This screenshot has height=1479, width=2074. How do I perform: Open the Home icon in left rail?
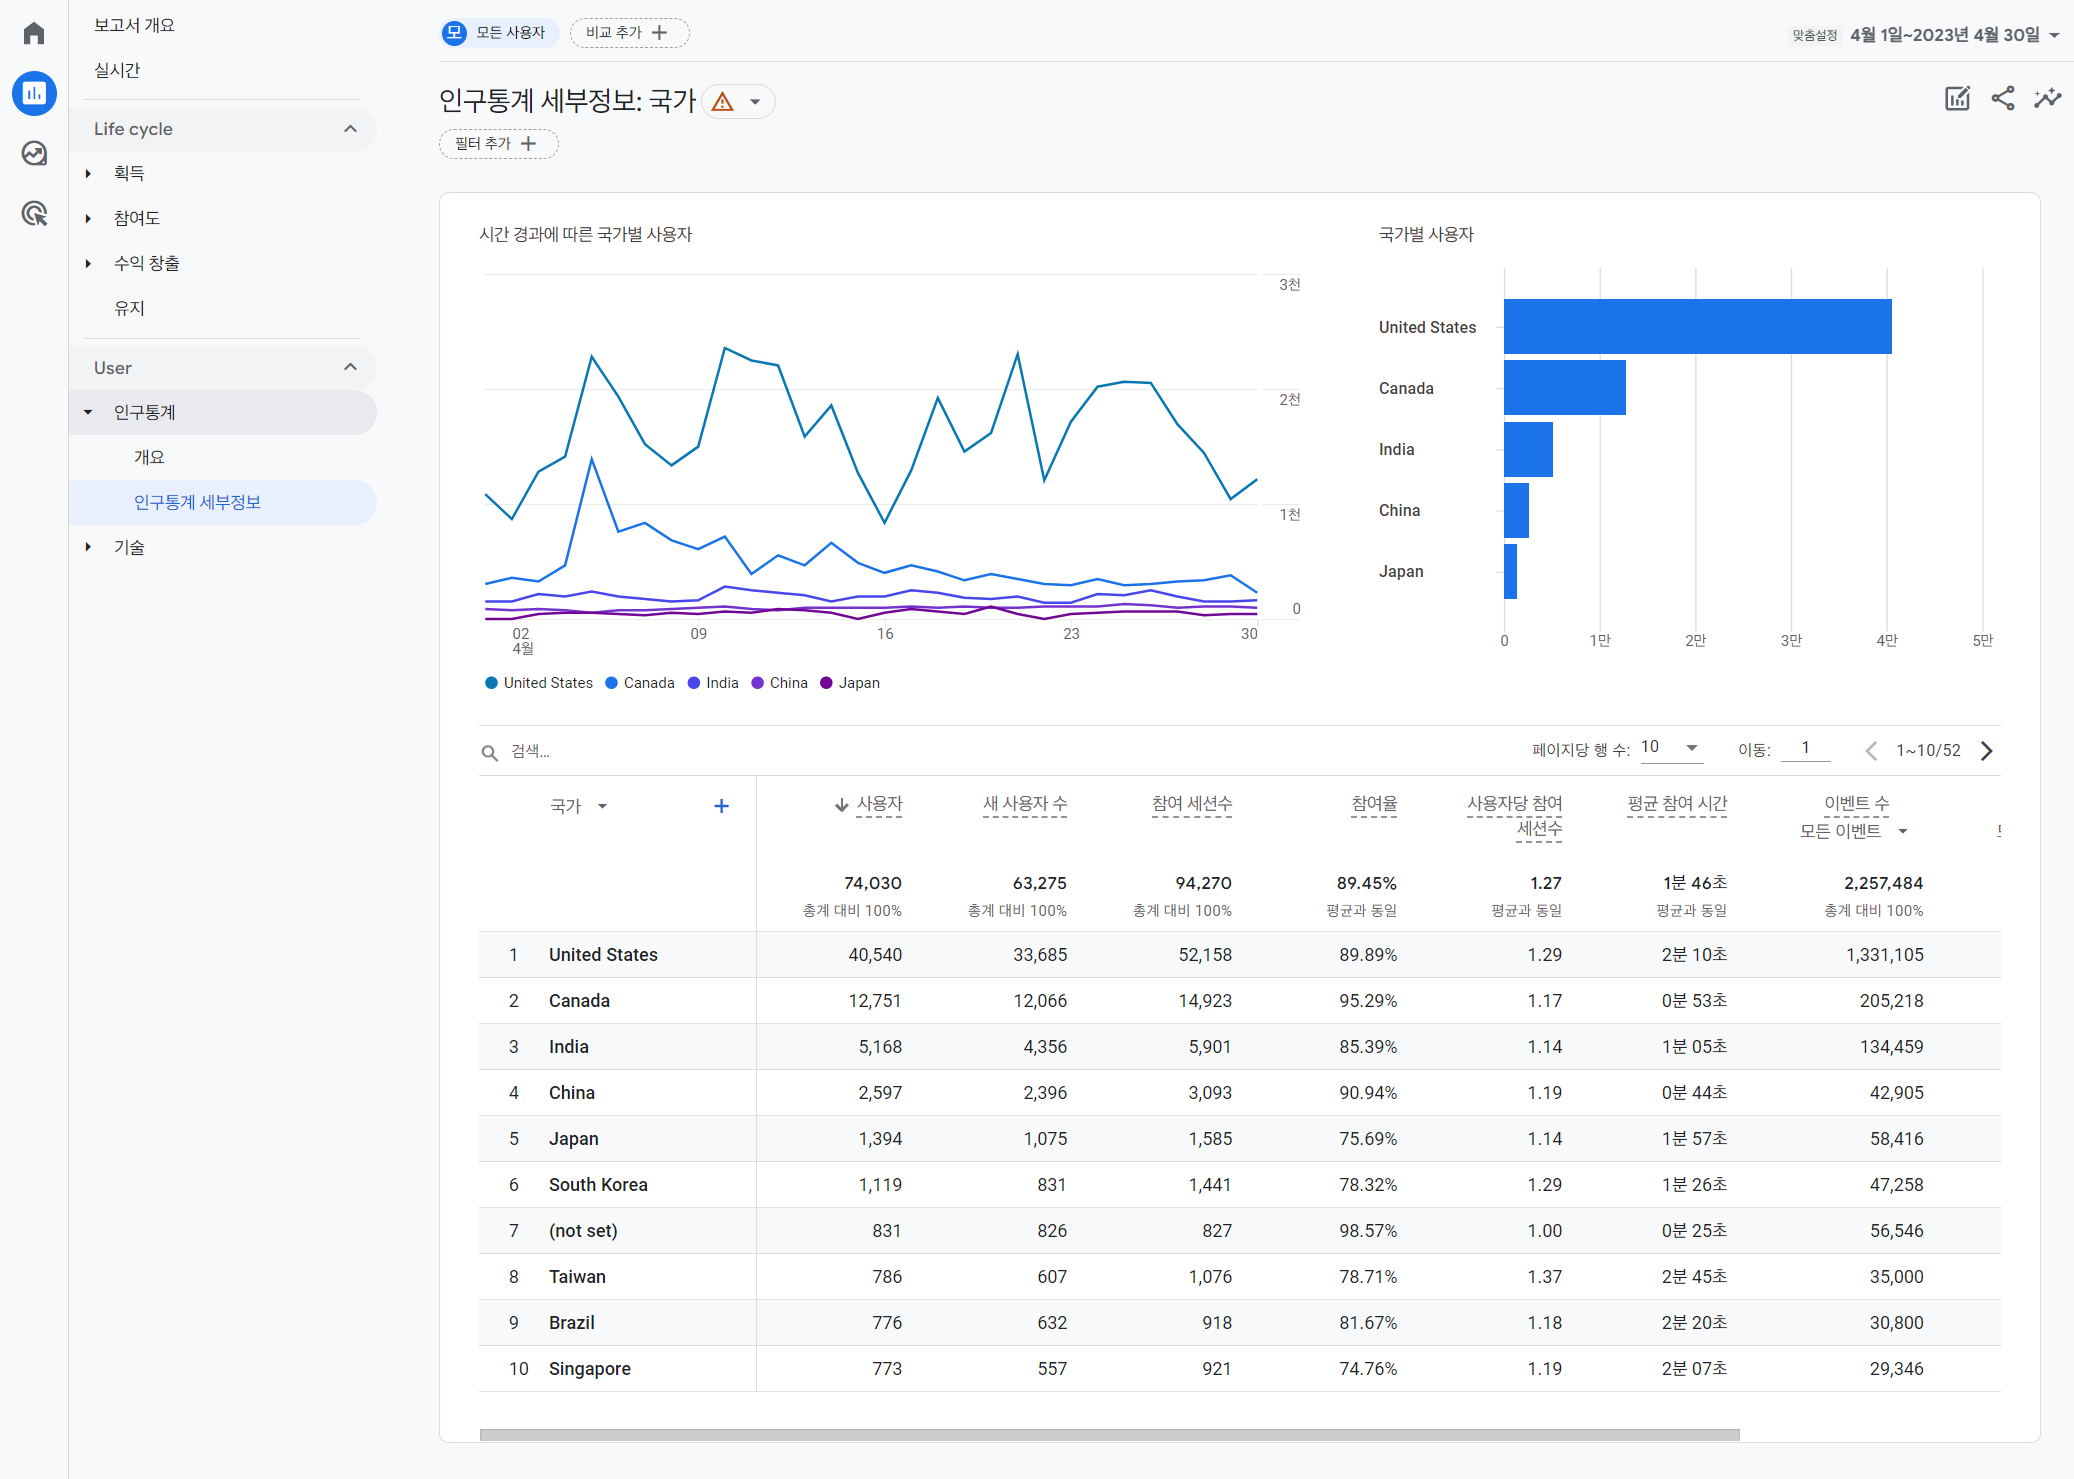tap(34, 33)
